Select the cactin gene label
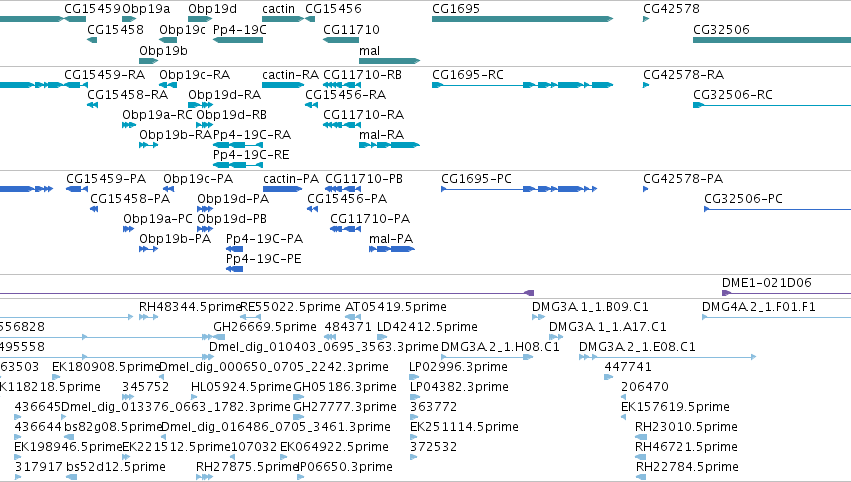This screenshot has width=851, height=482. [x=278, y=9]
